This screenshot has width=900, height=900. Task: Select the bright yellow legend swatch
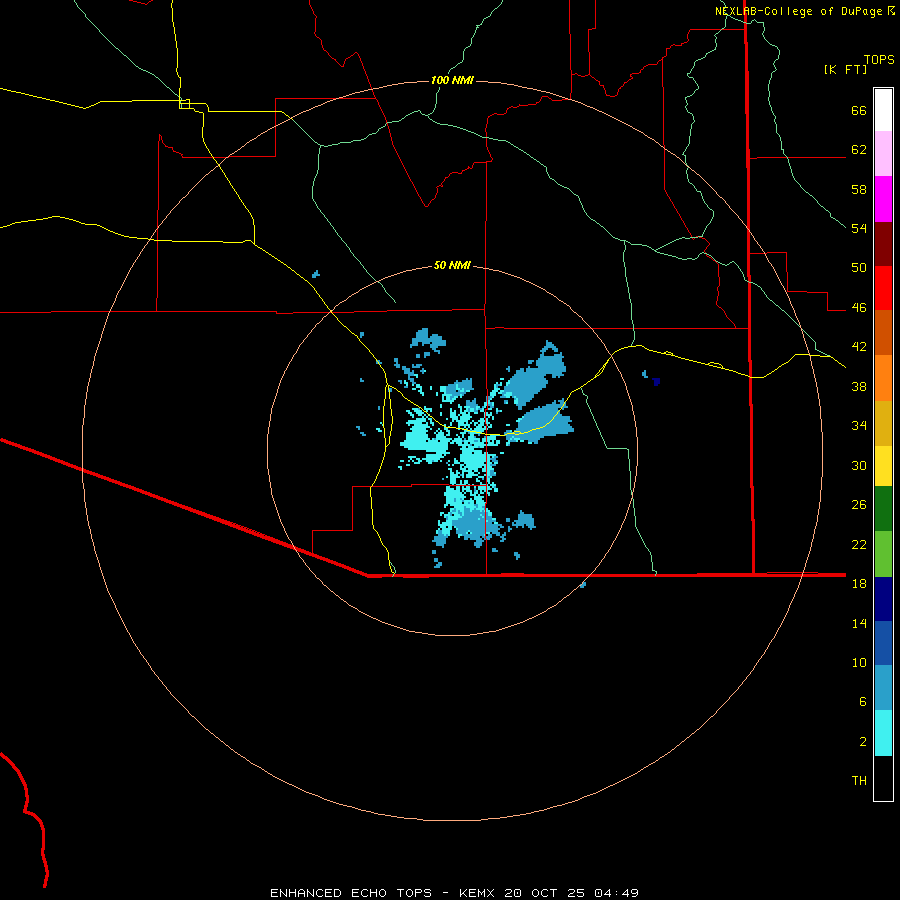click(x=883, y=466)
